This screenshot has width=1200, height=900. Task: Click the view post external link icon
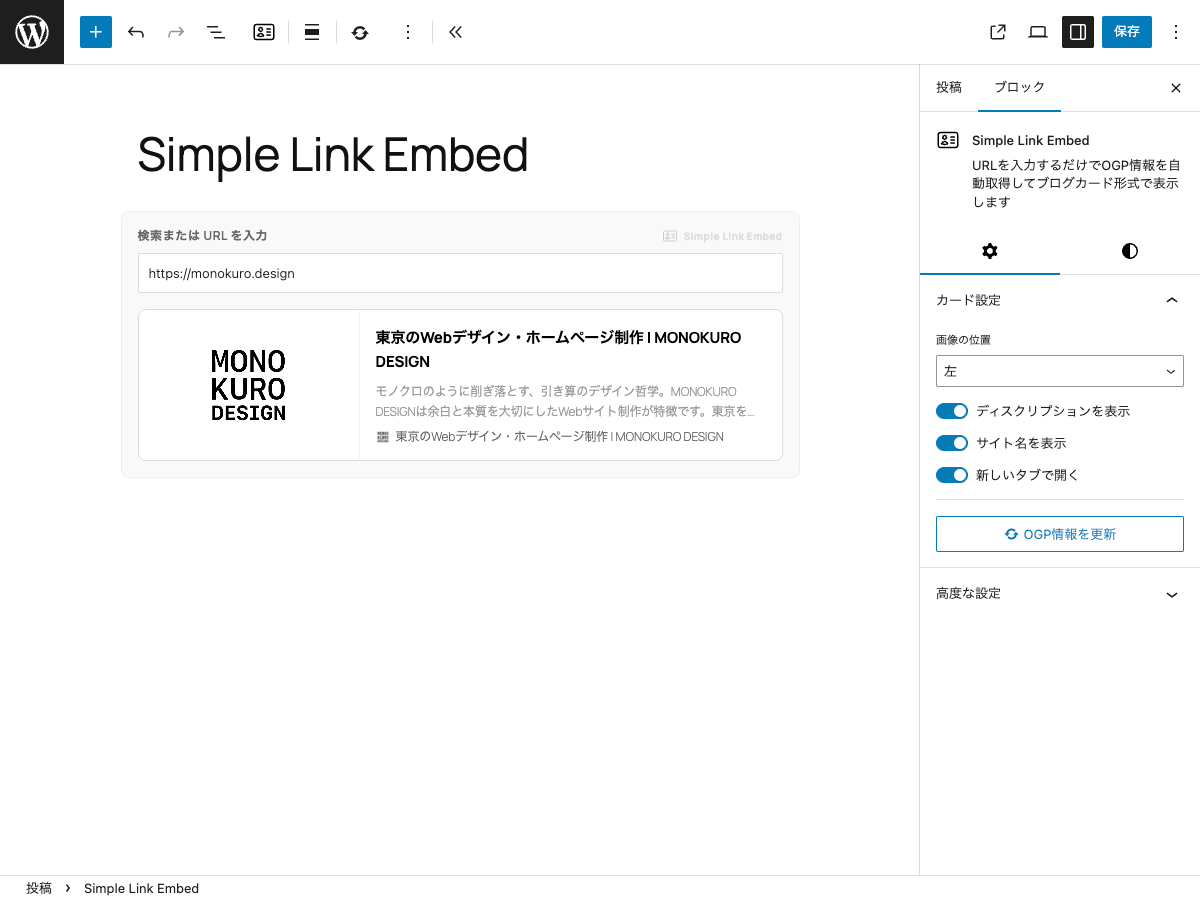pos(997,32)
